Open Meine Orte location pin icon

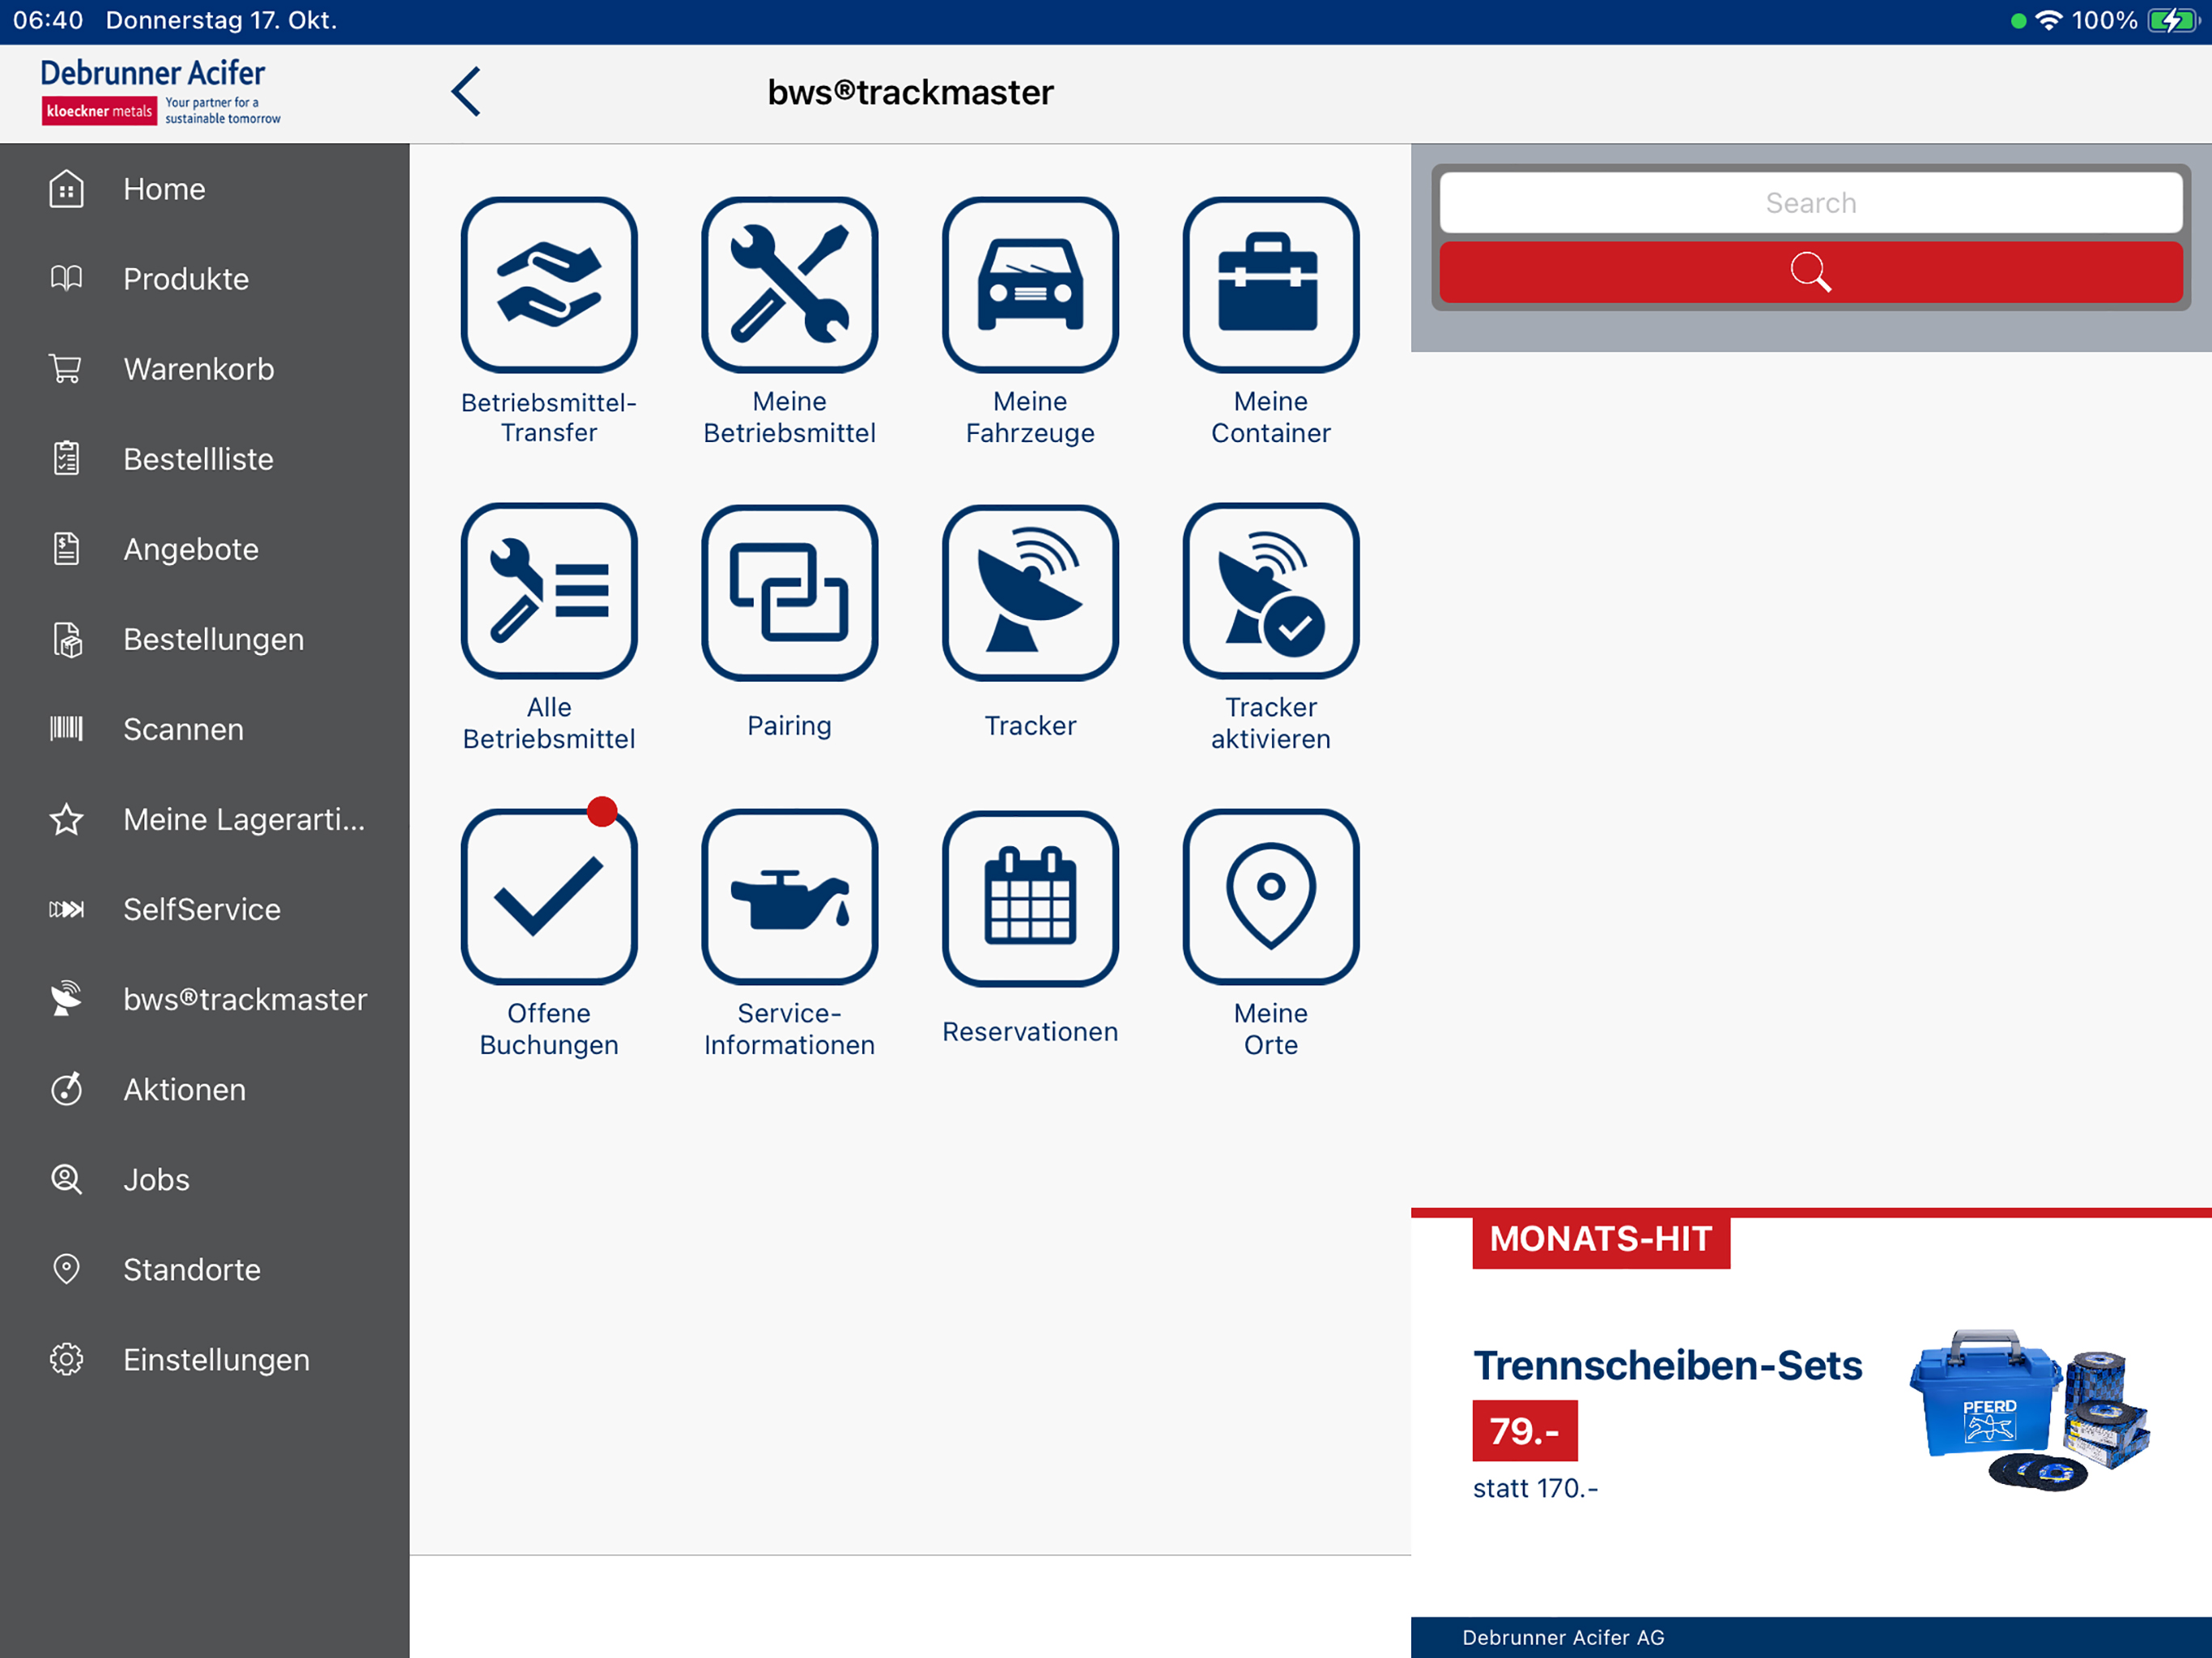[1270, 897]
